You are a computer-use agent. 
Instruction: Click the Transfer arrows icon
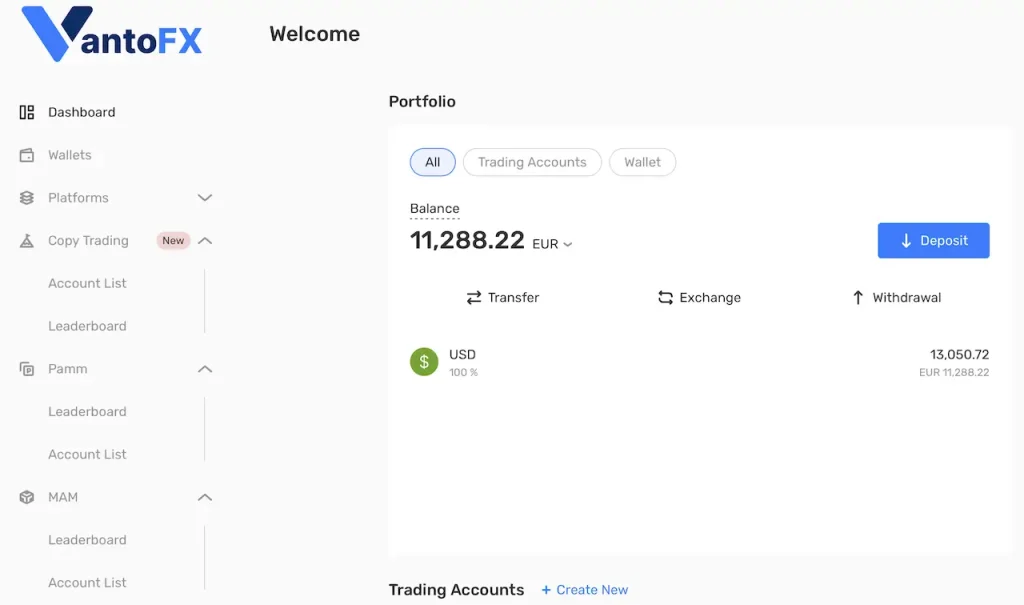[x=472, y=297]
